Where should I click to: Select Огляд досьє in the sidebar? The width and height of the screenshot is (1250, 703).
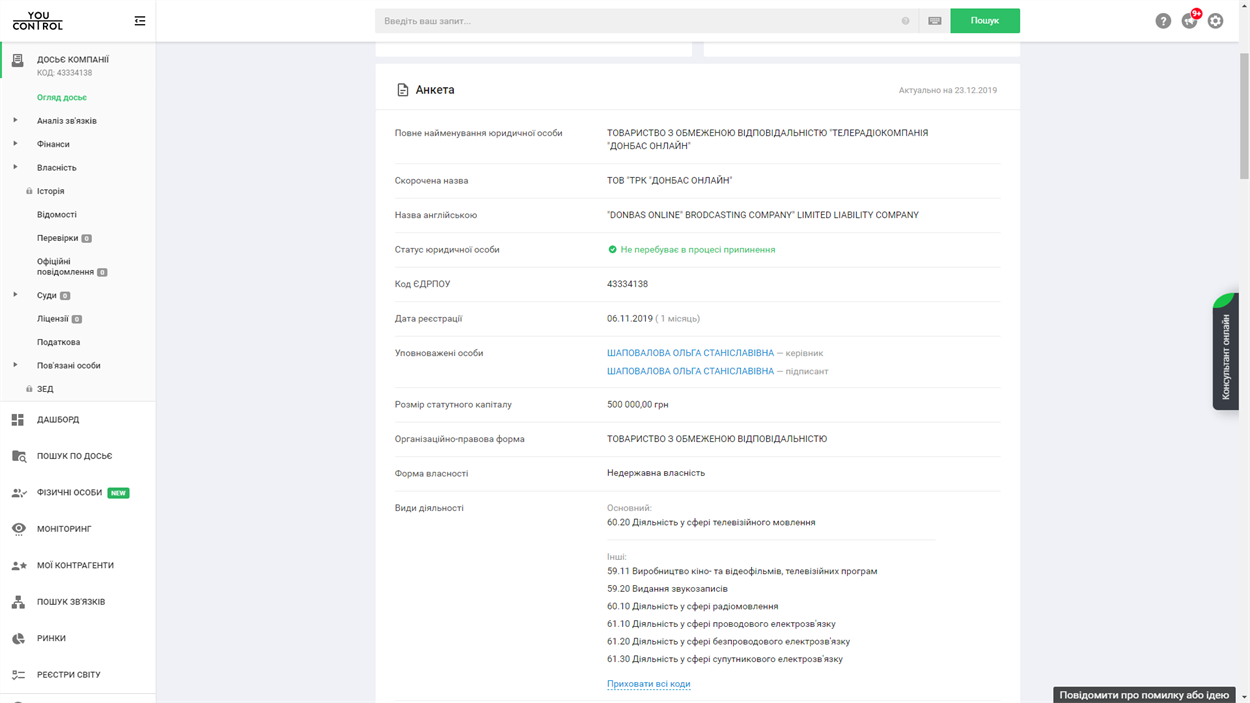click(62, 98)
